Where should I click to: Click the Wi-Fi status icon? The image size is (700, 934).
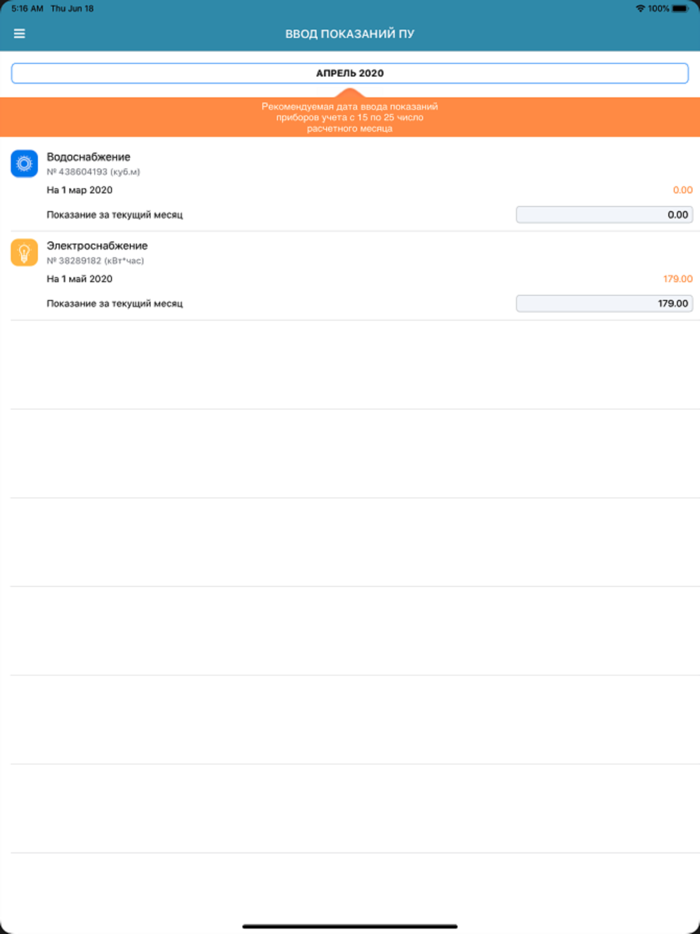coord(640,8)
